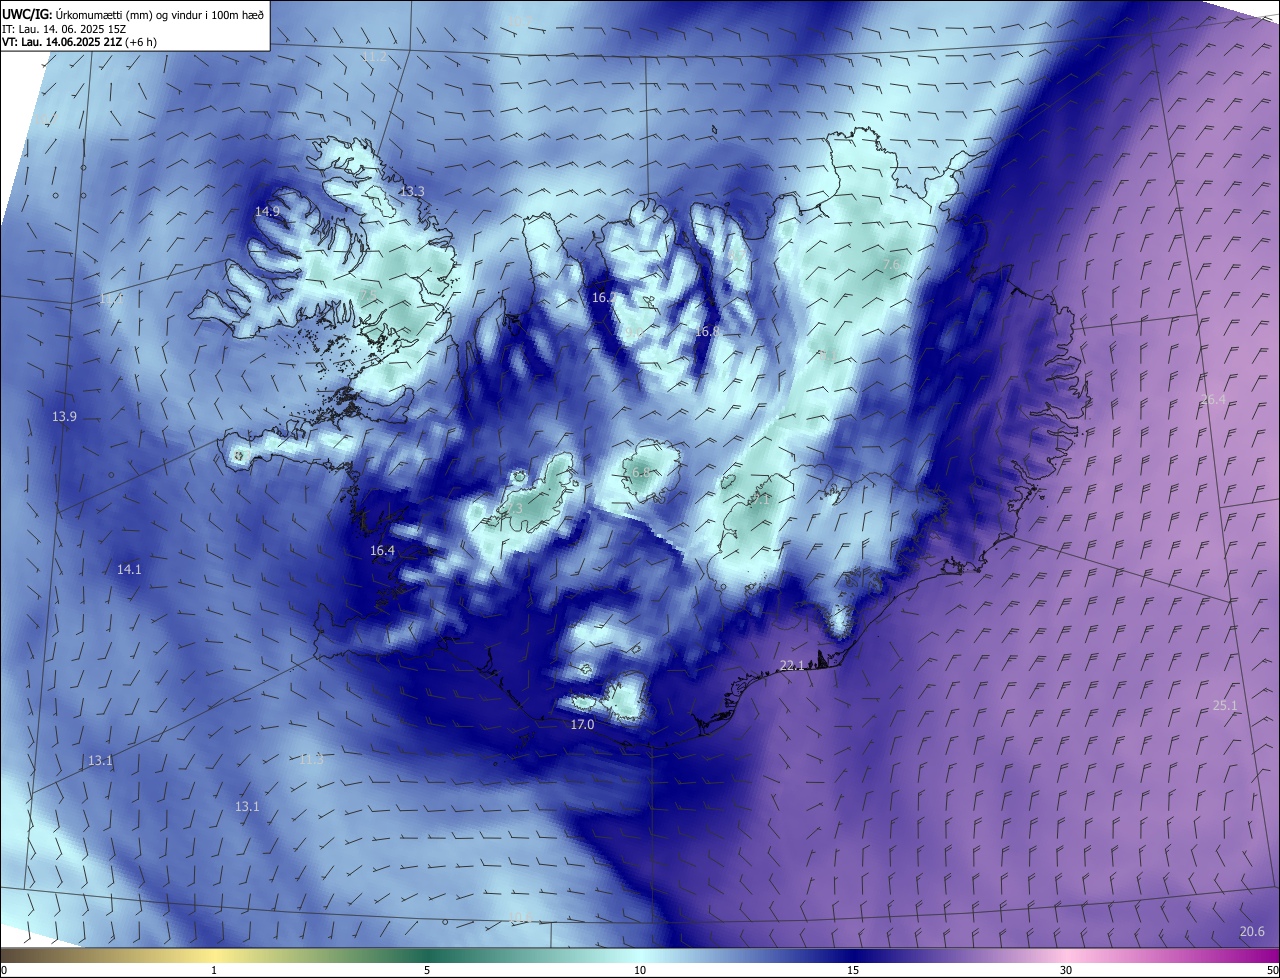Screen dimensions: 1280x978
Task: Select the valid time line 'VT: Lau. 14.06.2025 21Z (+6 h)'
Action: point(79,42)
